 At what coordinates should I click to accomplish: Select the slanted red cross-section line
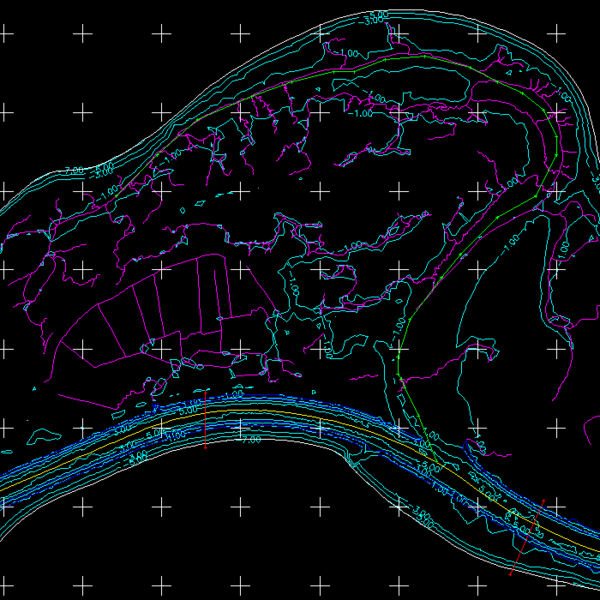527,537
